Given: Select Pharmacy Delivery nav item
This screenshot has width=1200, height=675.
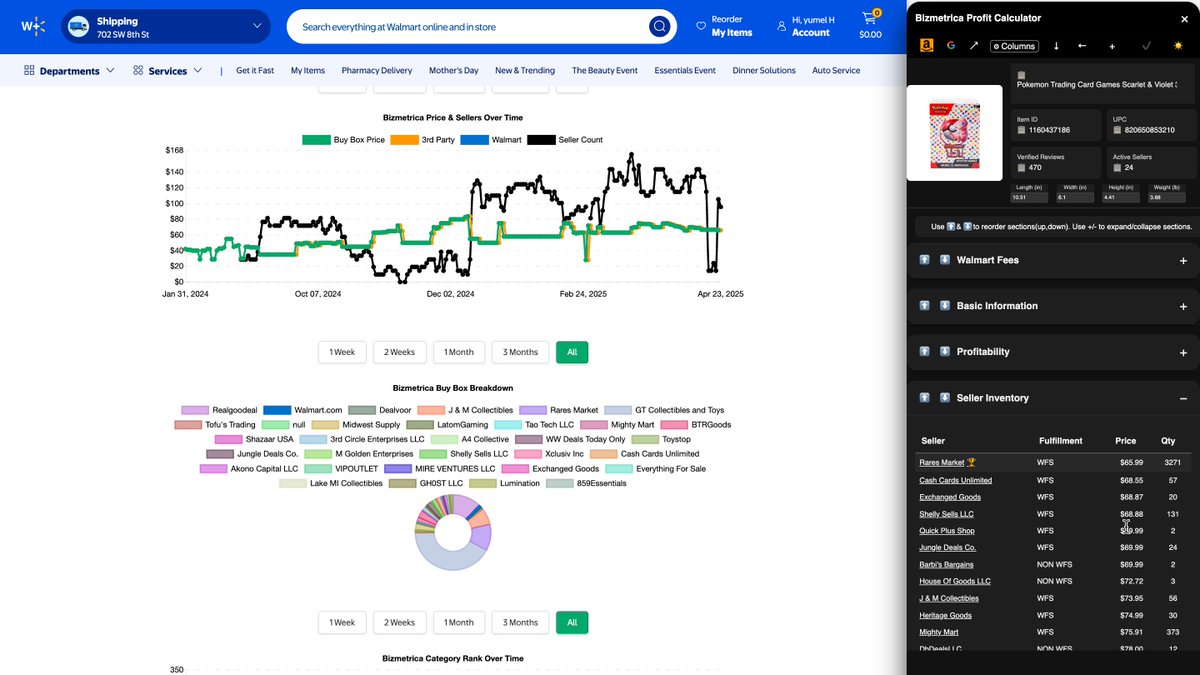Looking at the screenshot, I should pos(377,71).
